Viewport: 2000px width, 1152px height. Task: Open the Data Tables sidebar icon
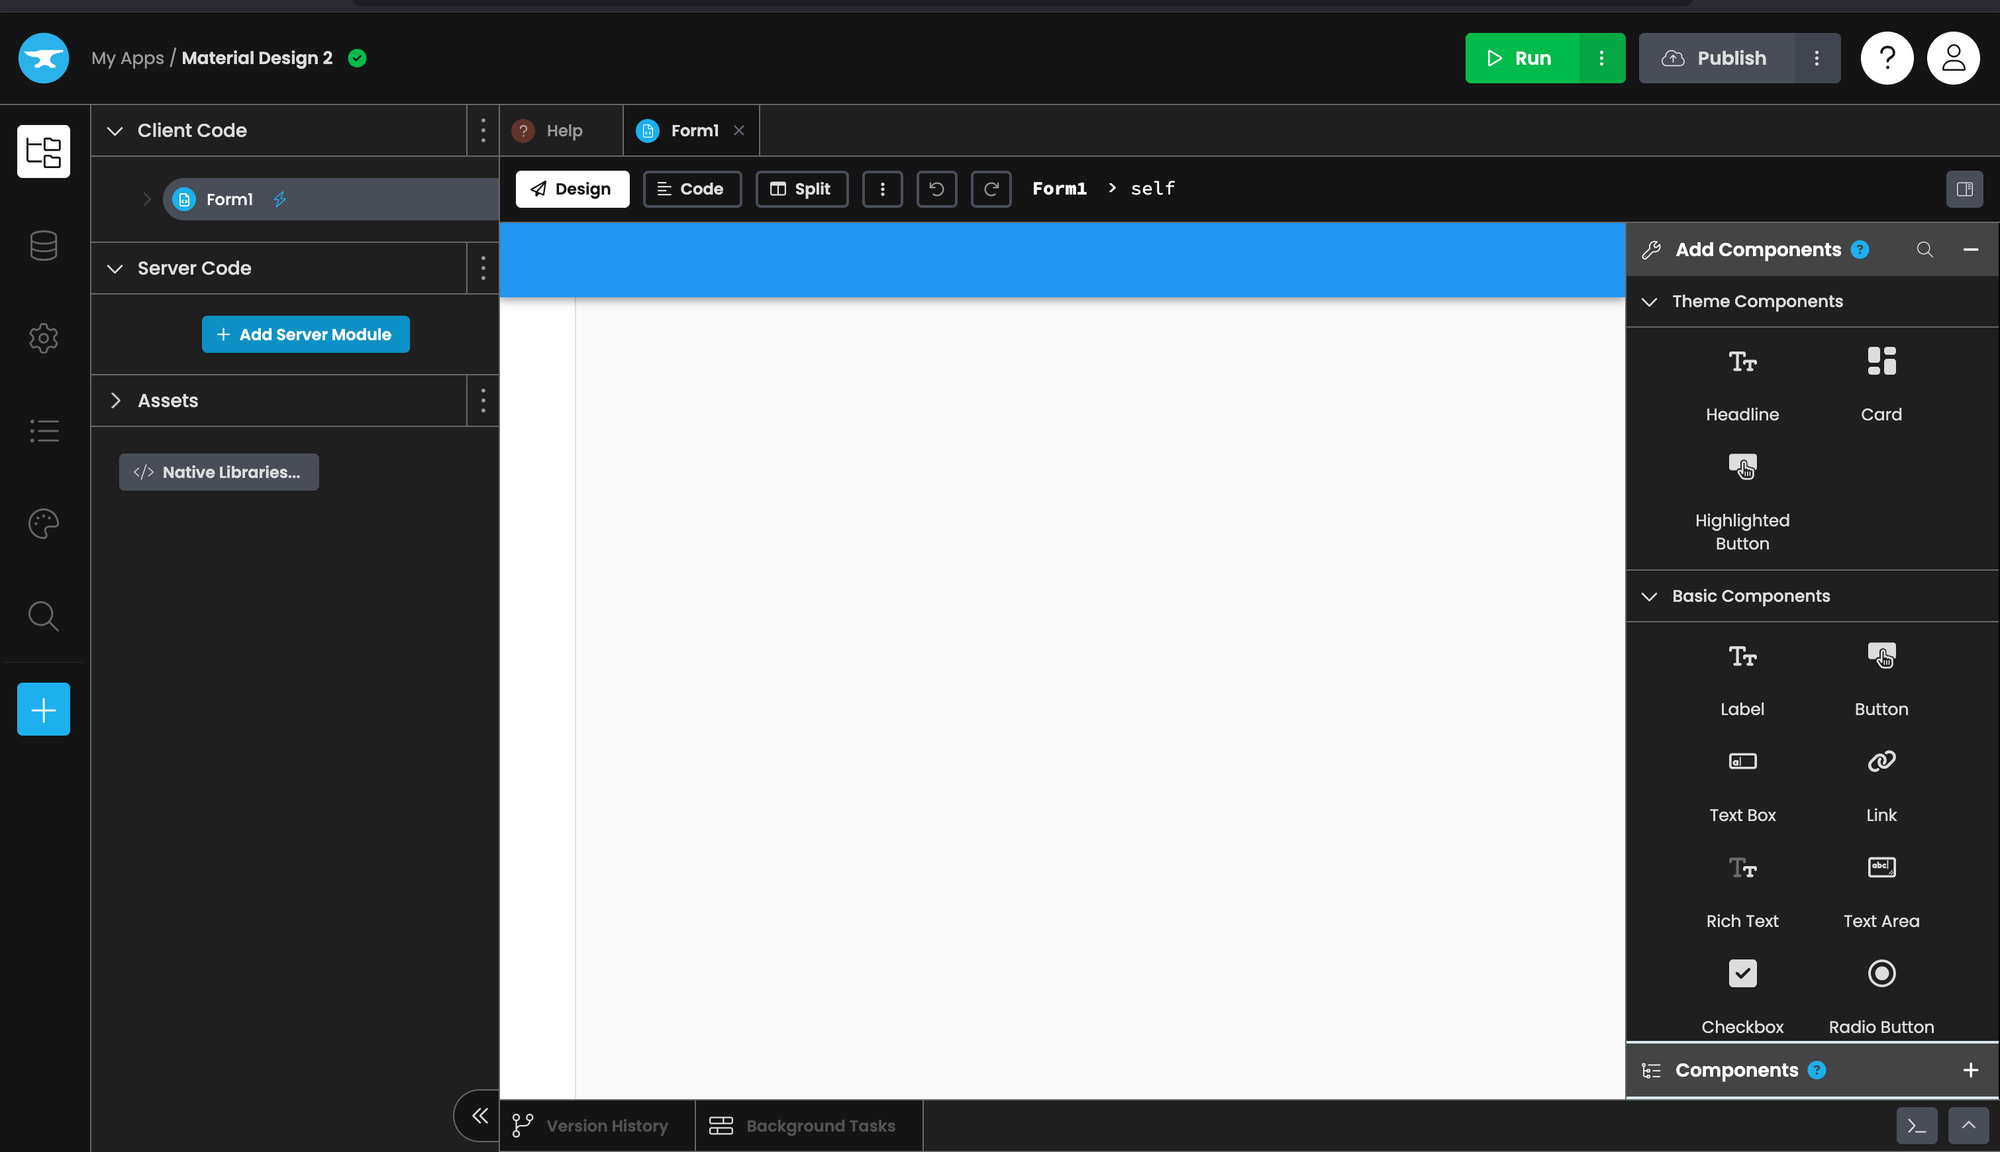(x=43, y=245)
